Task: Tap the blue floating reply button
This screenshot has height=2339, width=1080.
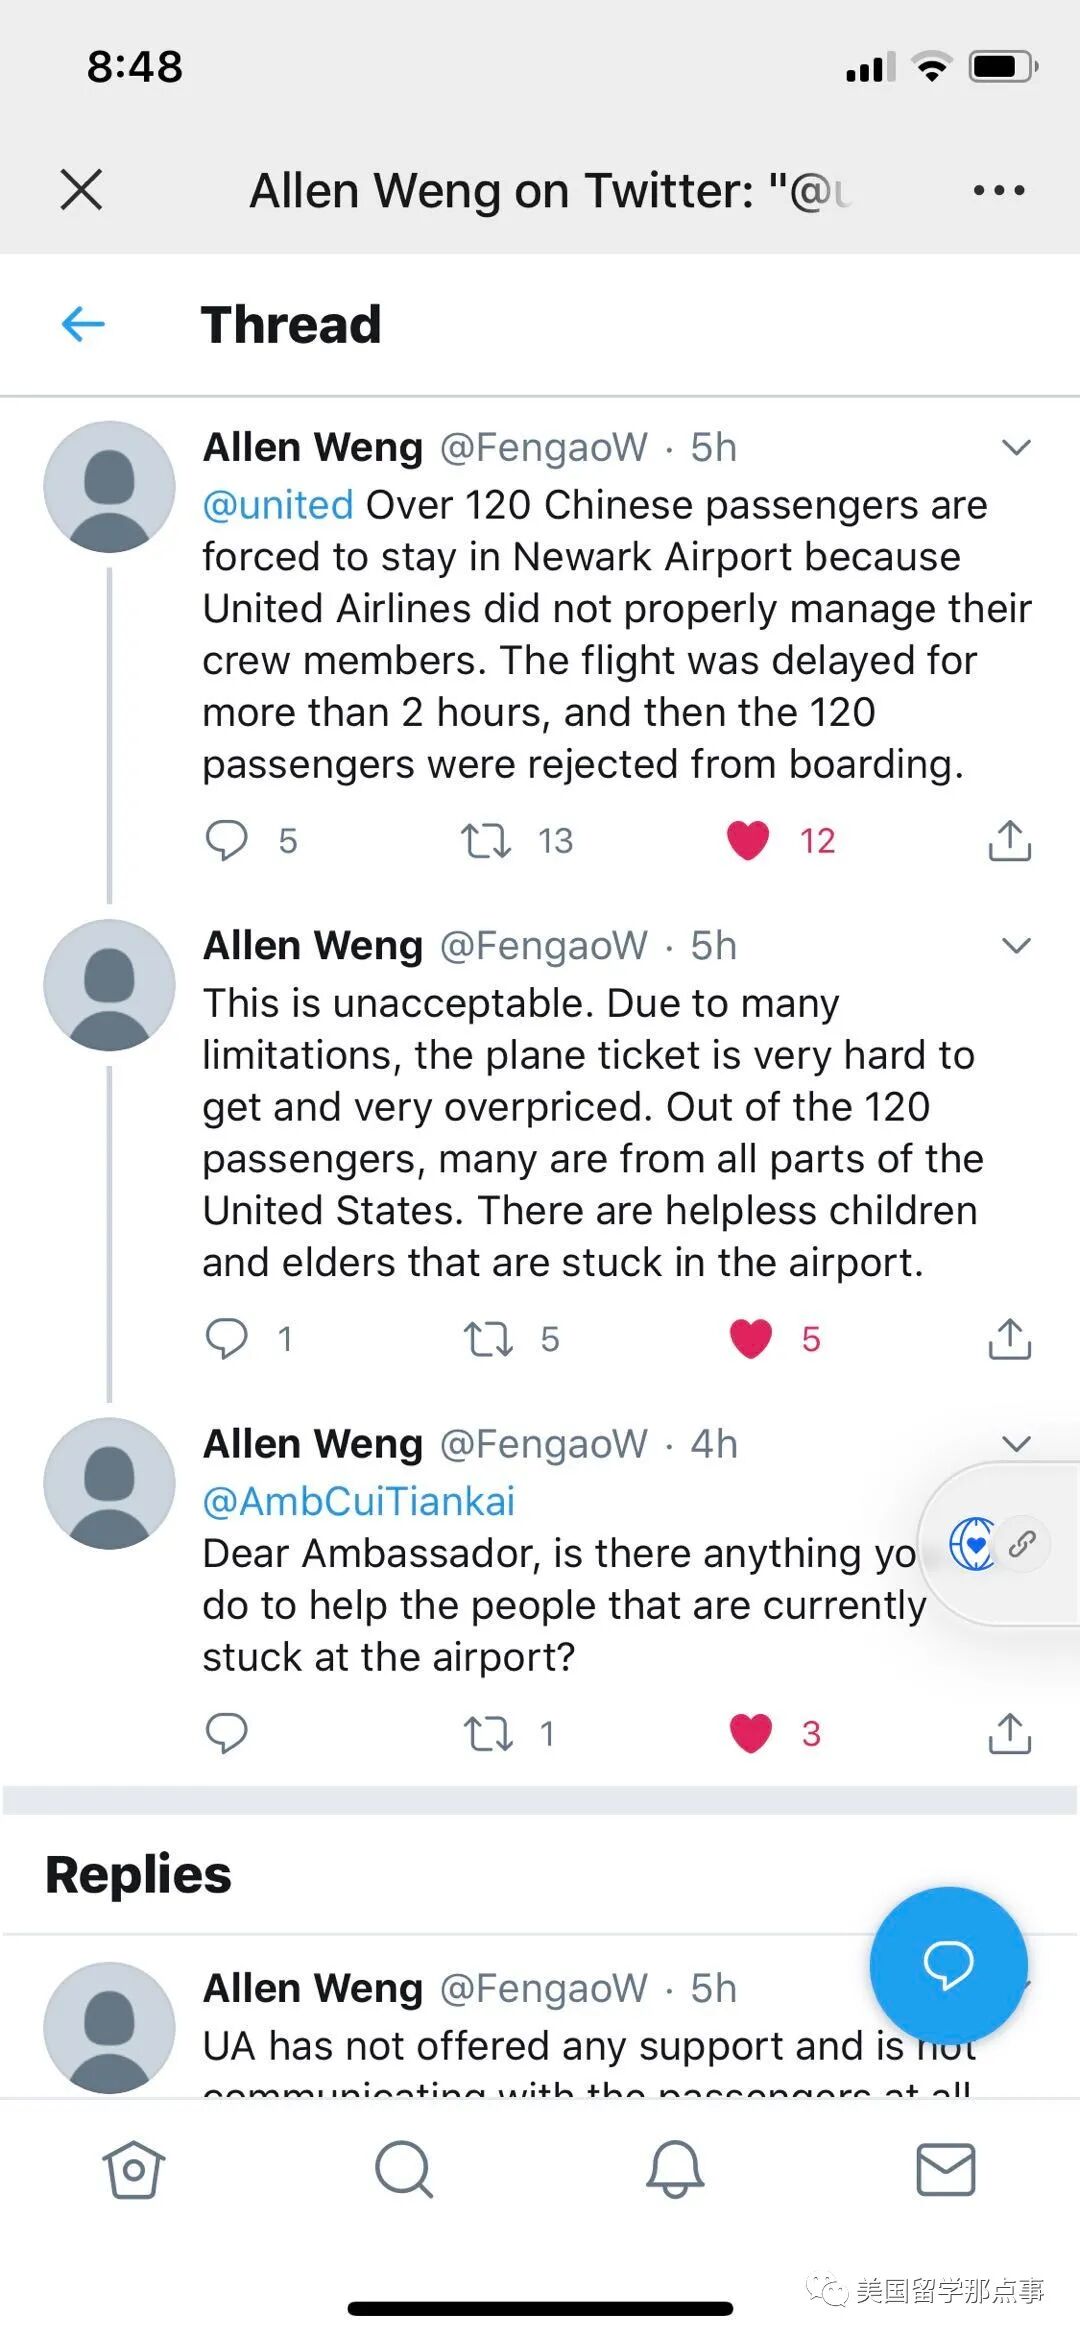Action: [948, 1963]
